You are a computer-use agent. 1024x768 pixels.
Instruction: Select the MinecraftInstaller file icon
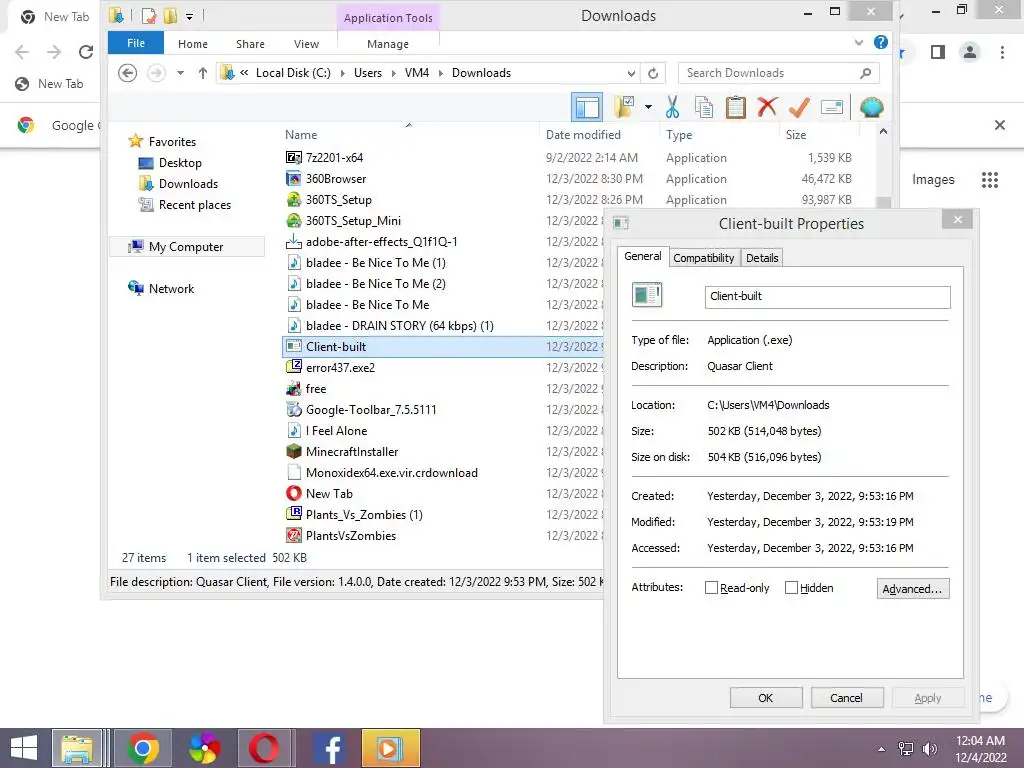pyautogui.click(x=294, y=451)
